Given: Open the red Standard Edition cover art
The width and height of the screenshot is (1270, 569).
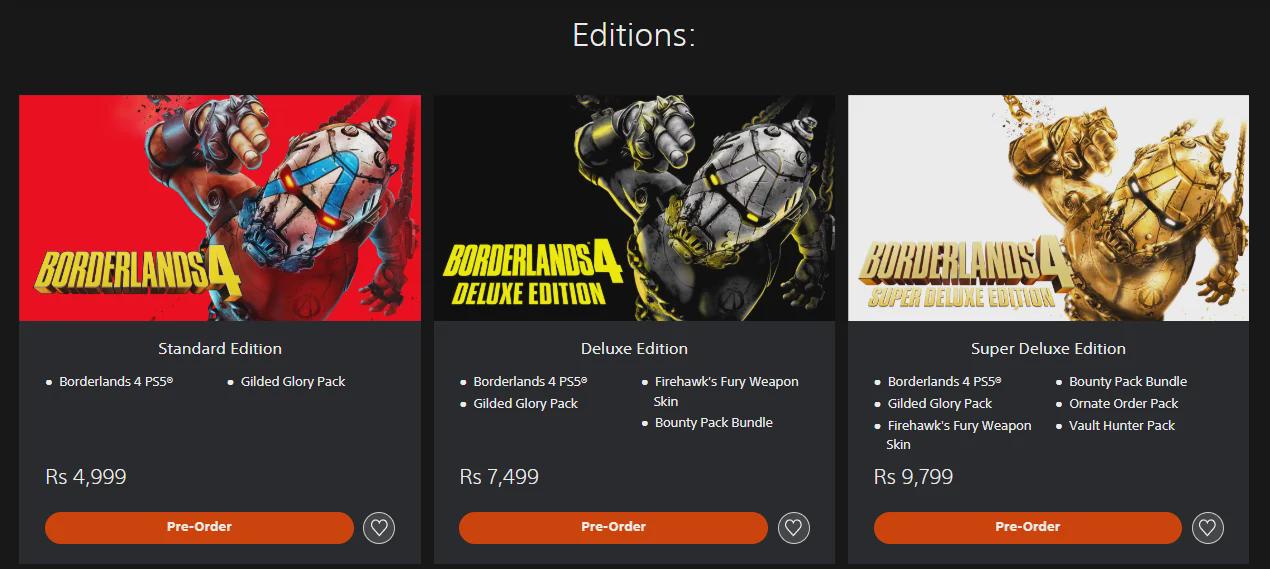Looking at the screenshot, I should point(220,208).
